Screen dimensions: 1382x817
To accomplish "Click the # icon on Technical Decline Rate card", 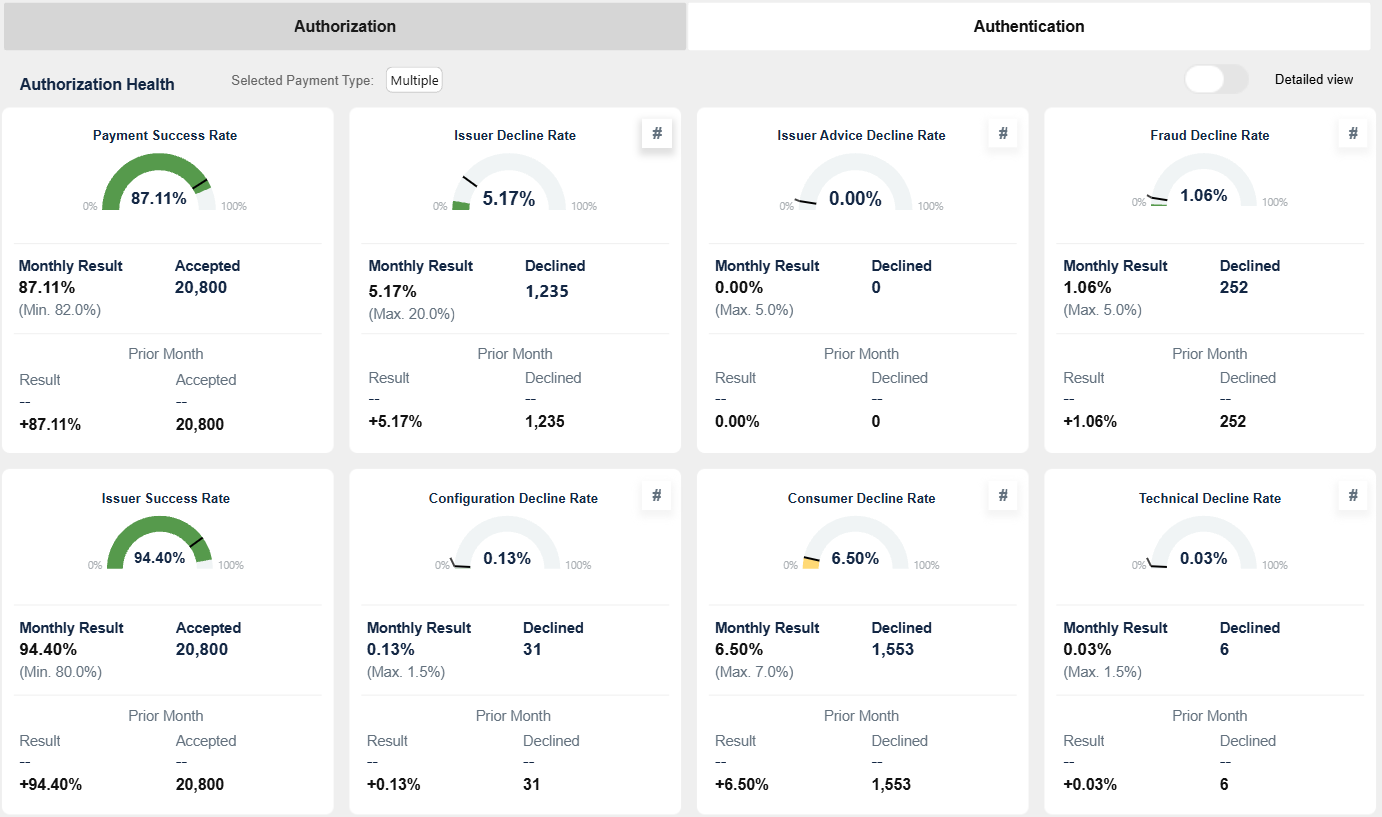I will click(1353, 495).
